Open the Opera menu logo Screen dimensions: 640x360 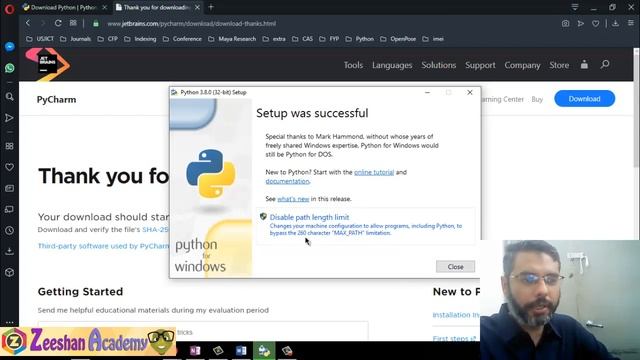point(9,8)
